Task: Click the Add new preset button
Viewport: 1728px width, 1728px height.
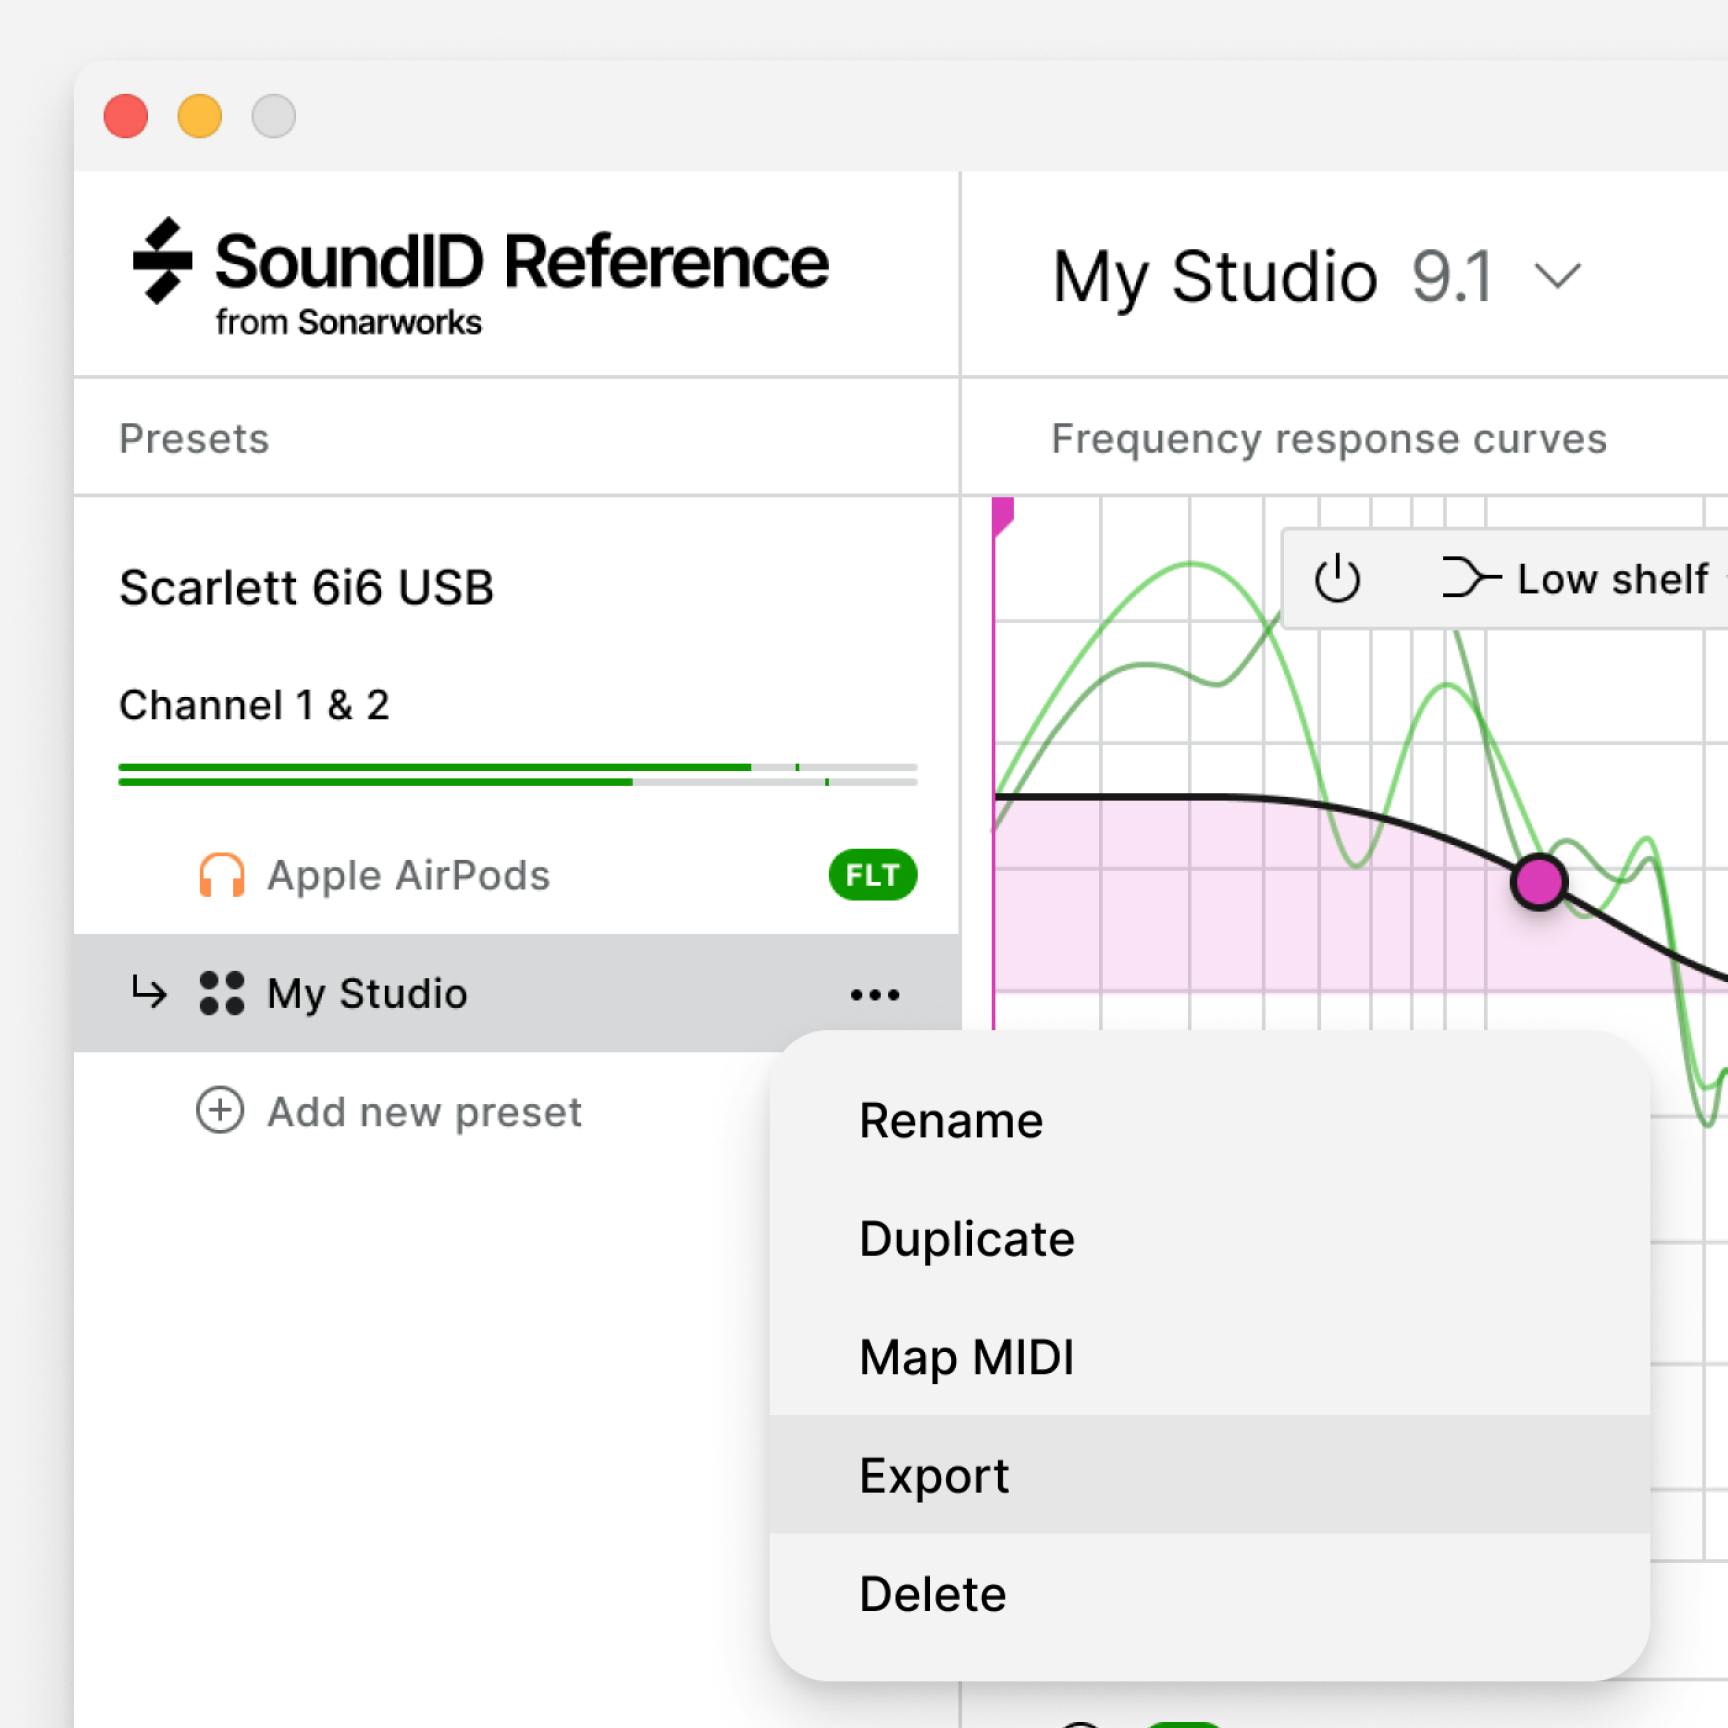Action: click(x=424, y=1112)
